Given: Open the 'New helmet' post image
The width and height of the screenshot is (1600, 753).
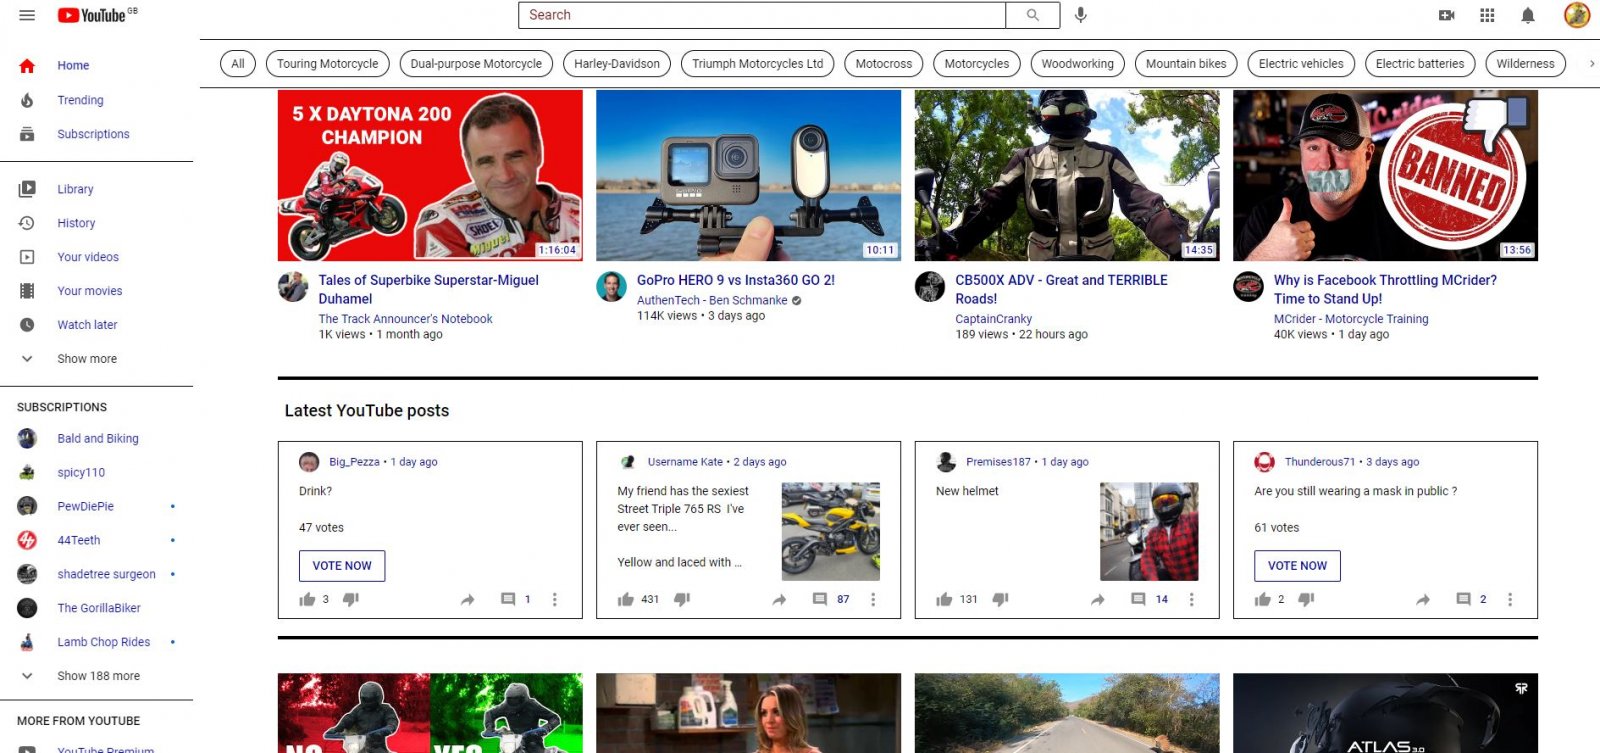Looking at the screenshot, I should (1149, 532).
